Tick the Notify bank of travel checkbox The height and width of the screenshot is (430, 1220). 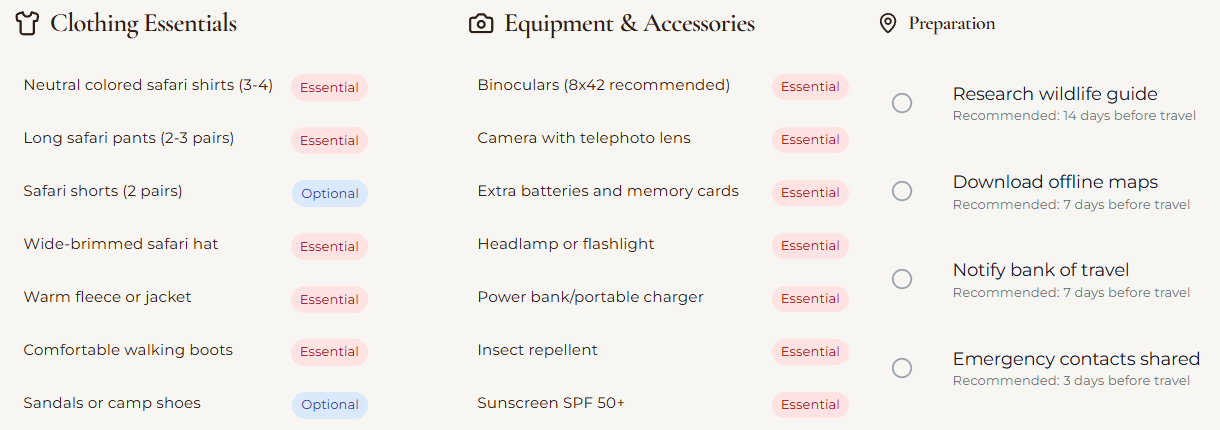tap(902, 279)
